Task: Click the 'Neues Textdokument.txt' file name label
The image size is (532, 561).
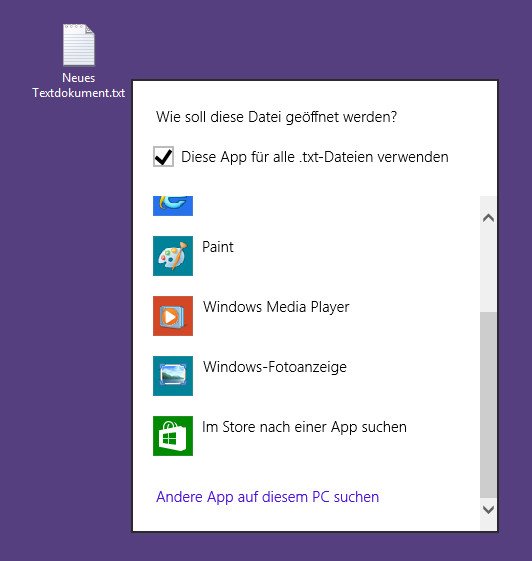Action: pyautogui.click(x=79, y=85)
